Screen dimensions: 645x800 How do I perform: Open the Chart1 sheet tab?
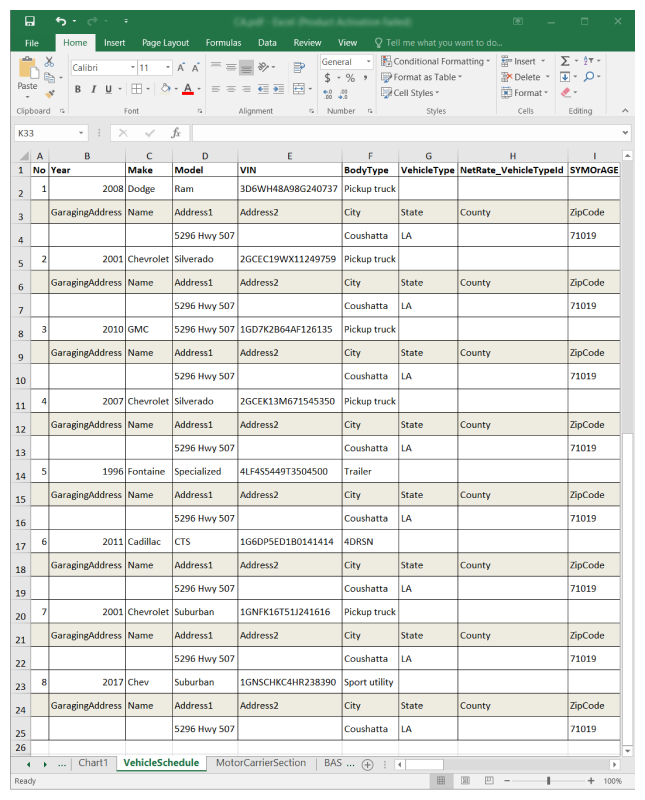tap(93, 763)
